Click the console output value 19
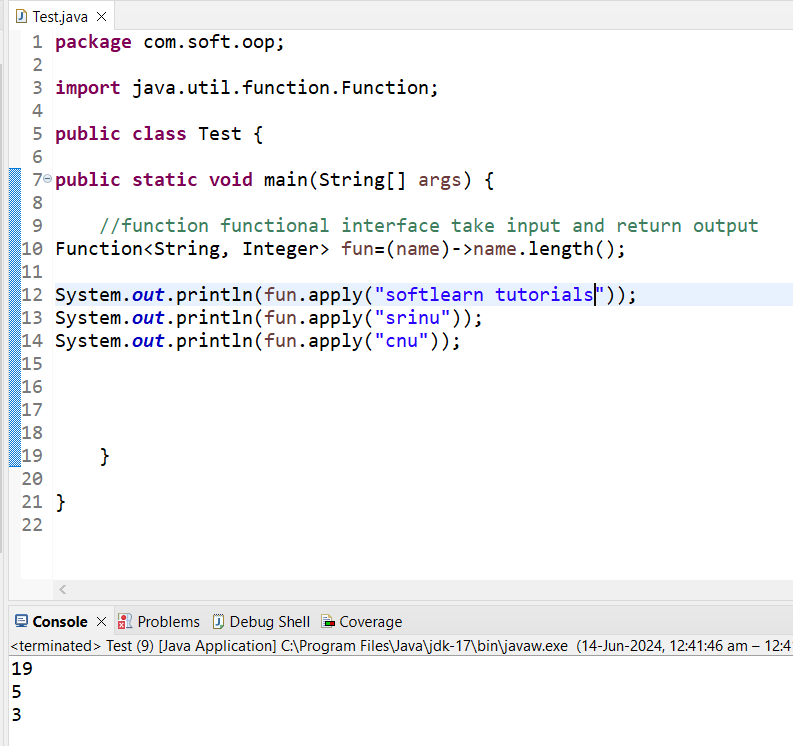793x746 pixels. [21, 669]
